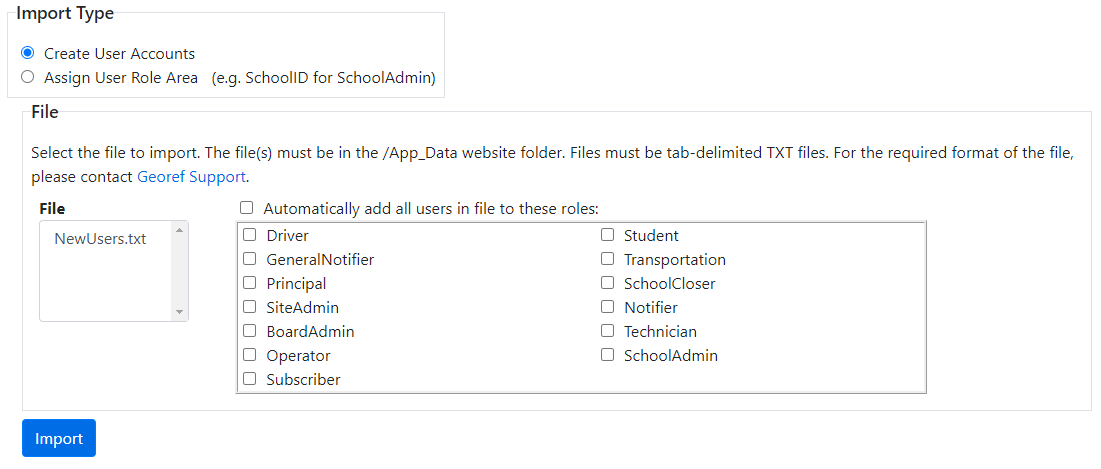Enable the SchoolCloser role checkbox
Image resolution: width=1101 pixels, height=469 pixels.
[607, 284]
